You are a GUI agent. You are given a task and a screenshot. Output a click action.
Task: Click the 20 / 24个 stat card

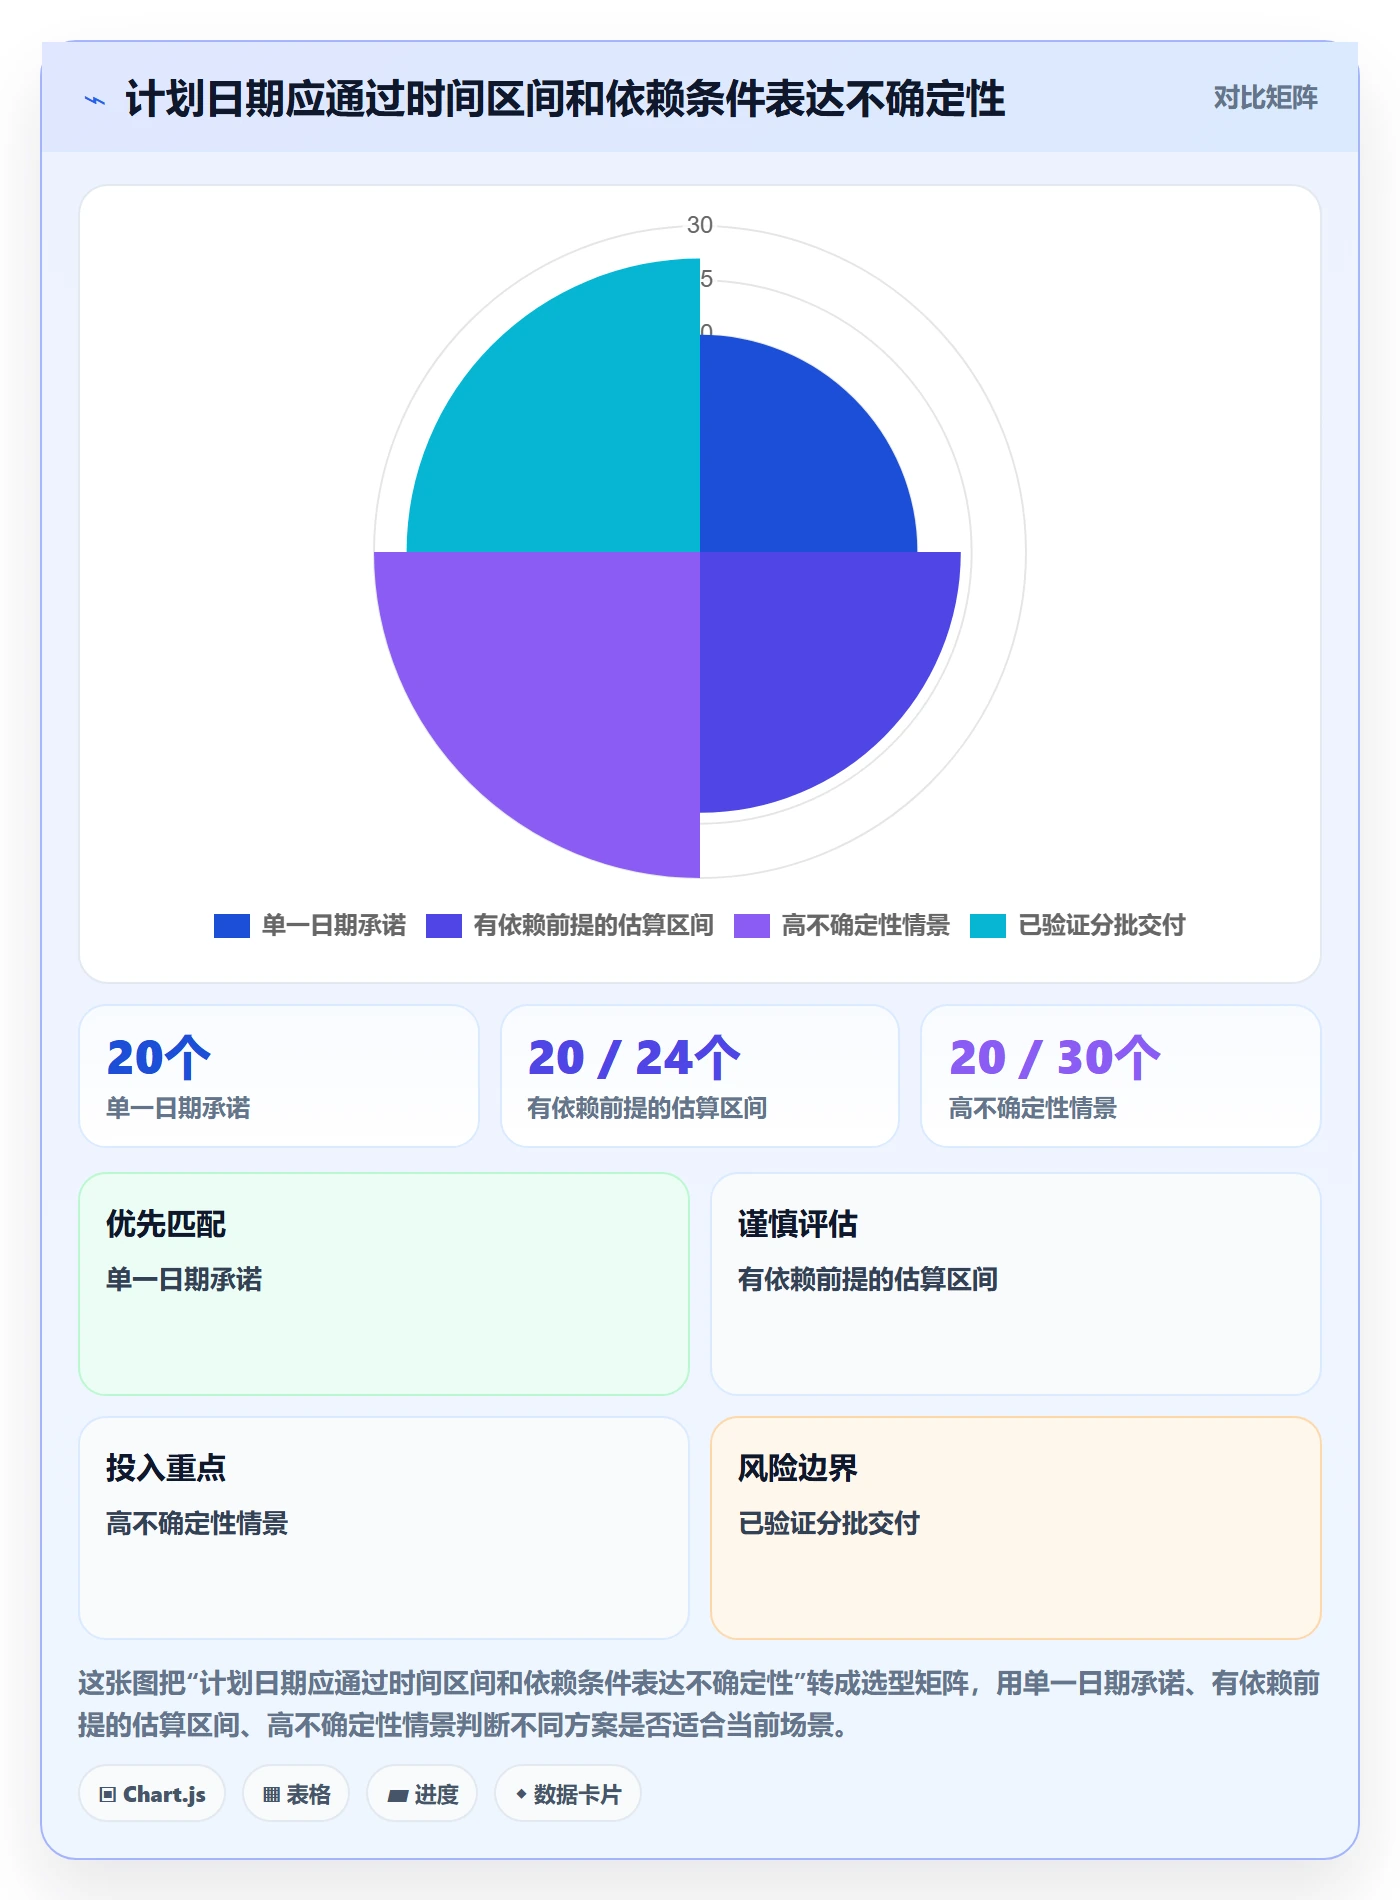700,1076
